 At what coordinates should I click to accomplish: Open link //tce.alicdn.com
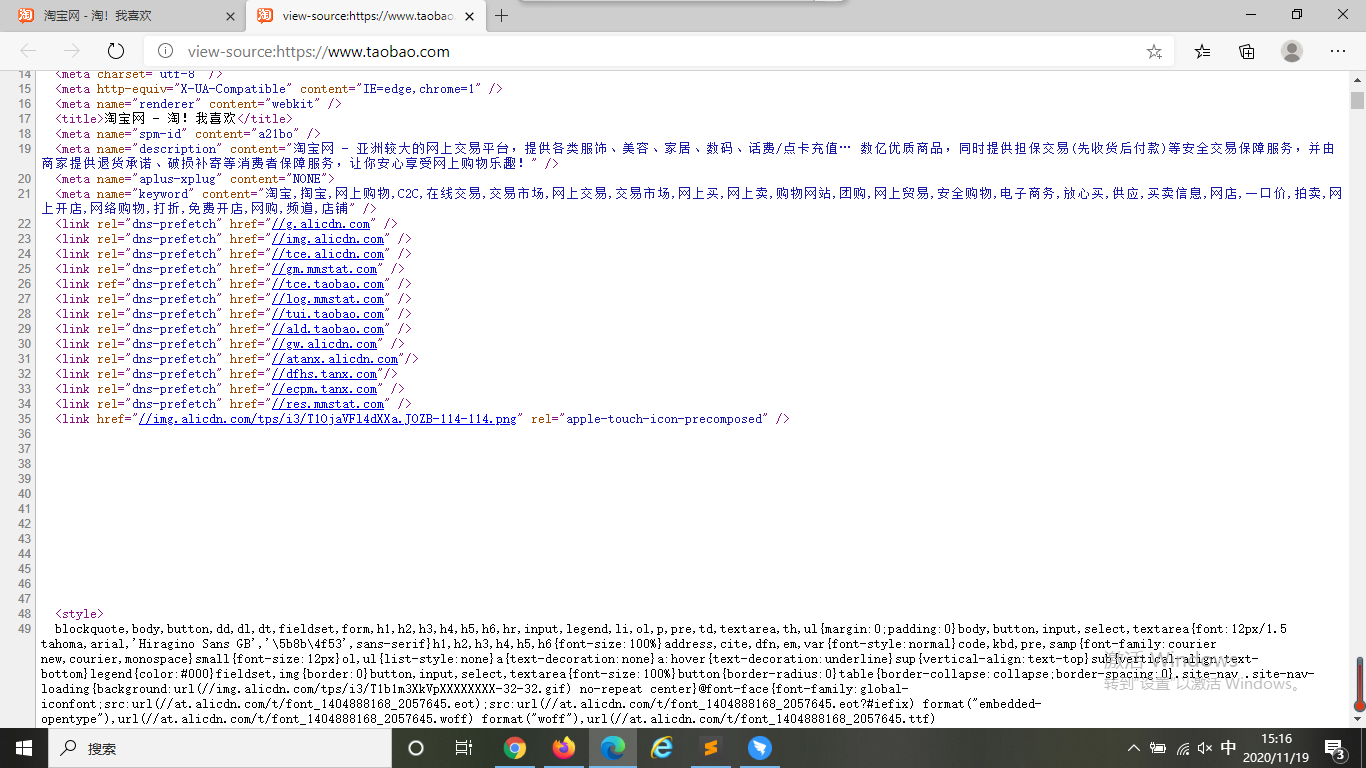point(328,254)
